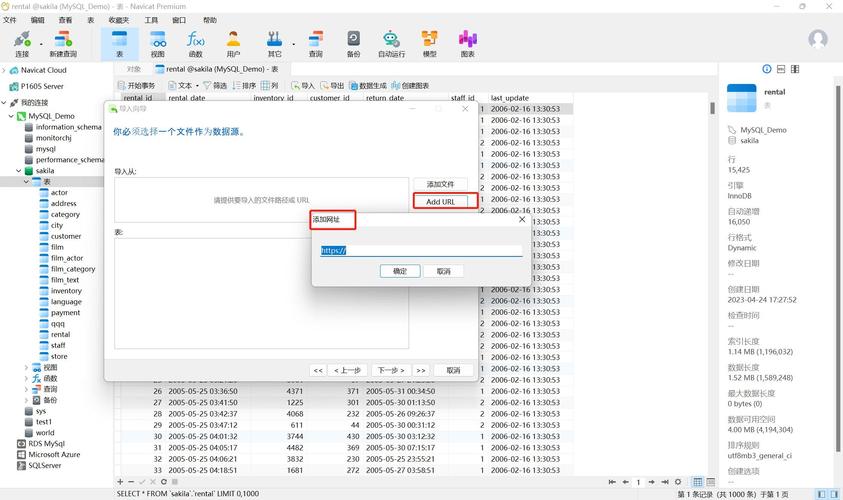Open the 收藏夹 menu
The height and width of the screenshot is (500, 843).
point(119,20)
